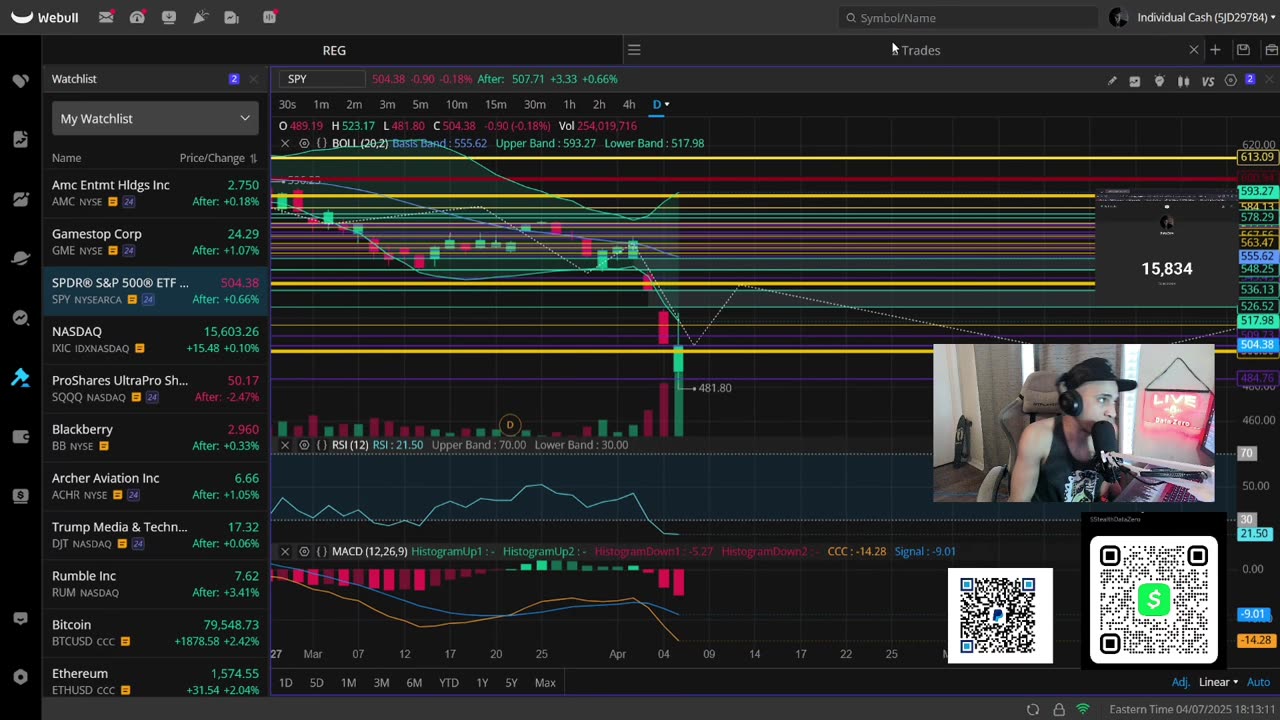
Task: Change chart type with candlestick icon
Action: pyautogui.click(x=1183, y=81)
